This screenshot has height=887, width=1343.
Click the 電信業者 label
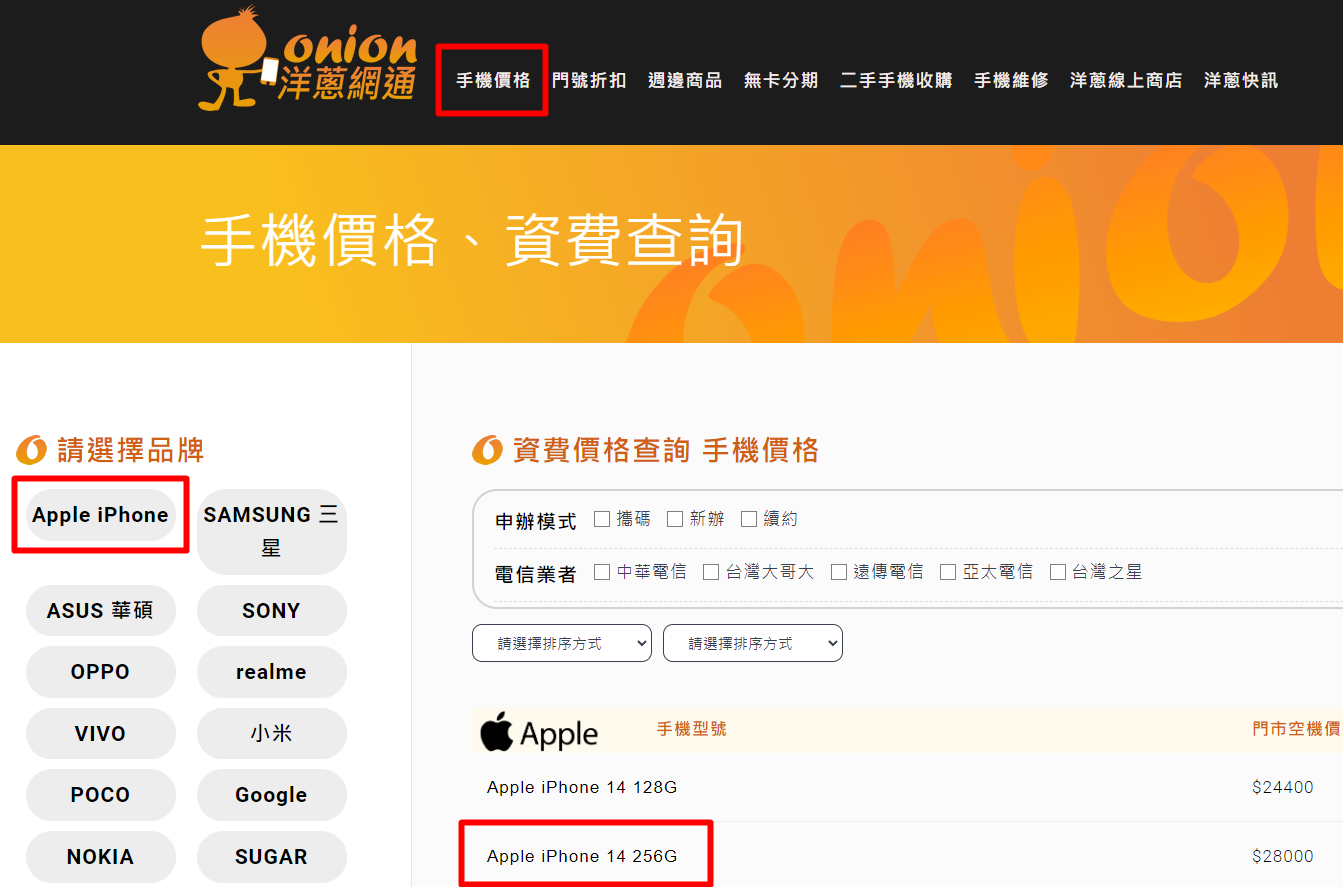(536, 574)
